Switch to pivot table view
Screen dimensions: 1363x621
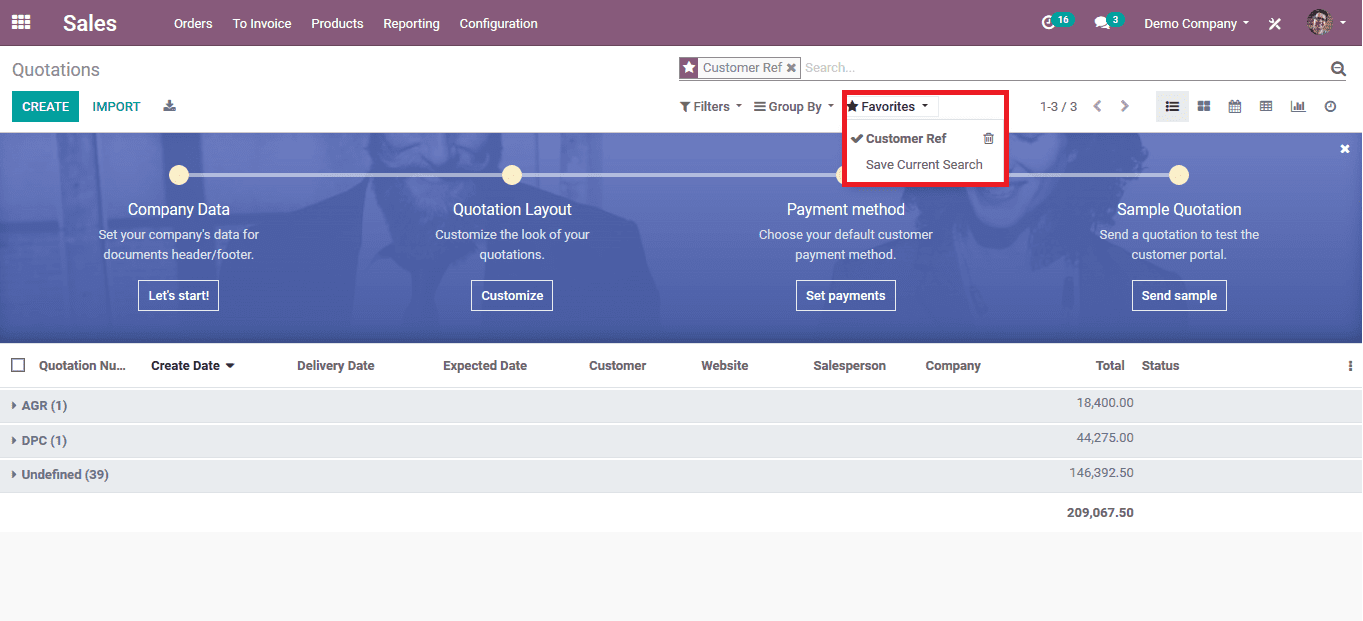pos(1266,106)
